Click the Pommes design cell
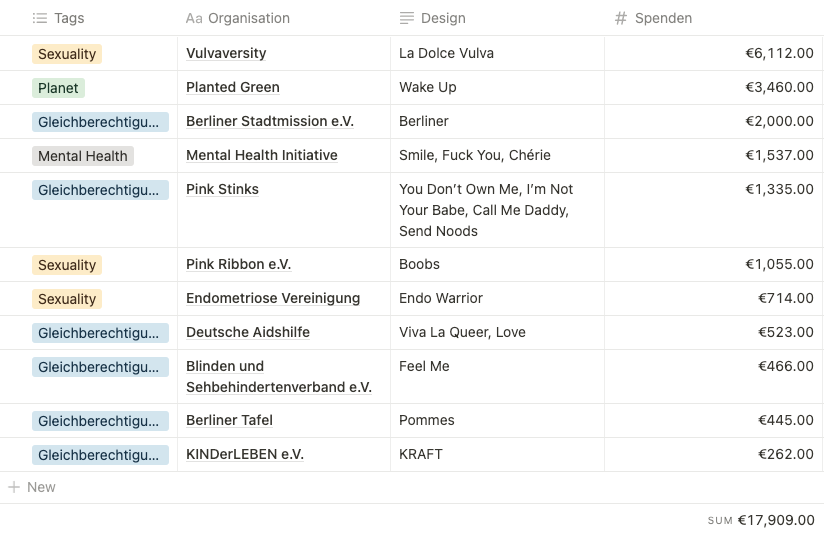 coord(427,420)
